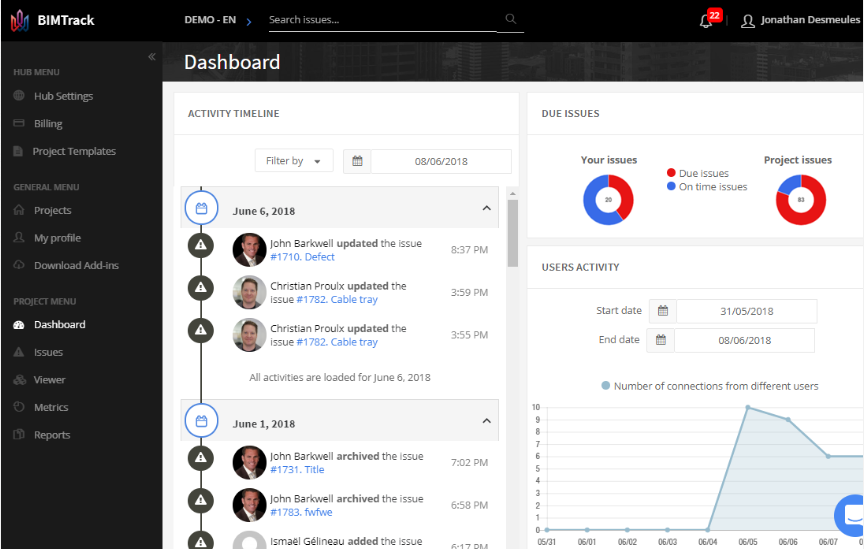This screenshot has width=864, height=549.
Task: Open the Filter by dropdown
Action: (294, 161)
